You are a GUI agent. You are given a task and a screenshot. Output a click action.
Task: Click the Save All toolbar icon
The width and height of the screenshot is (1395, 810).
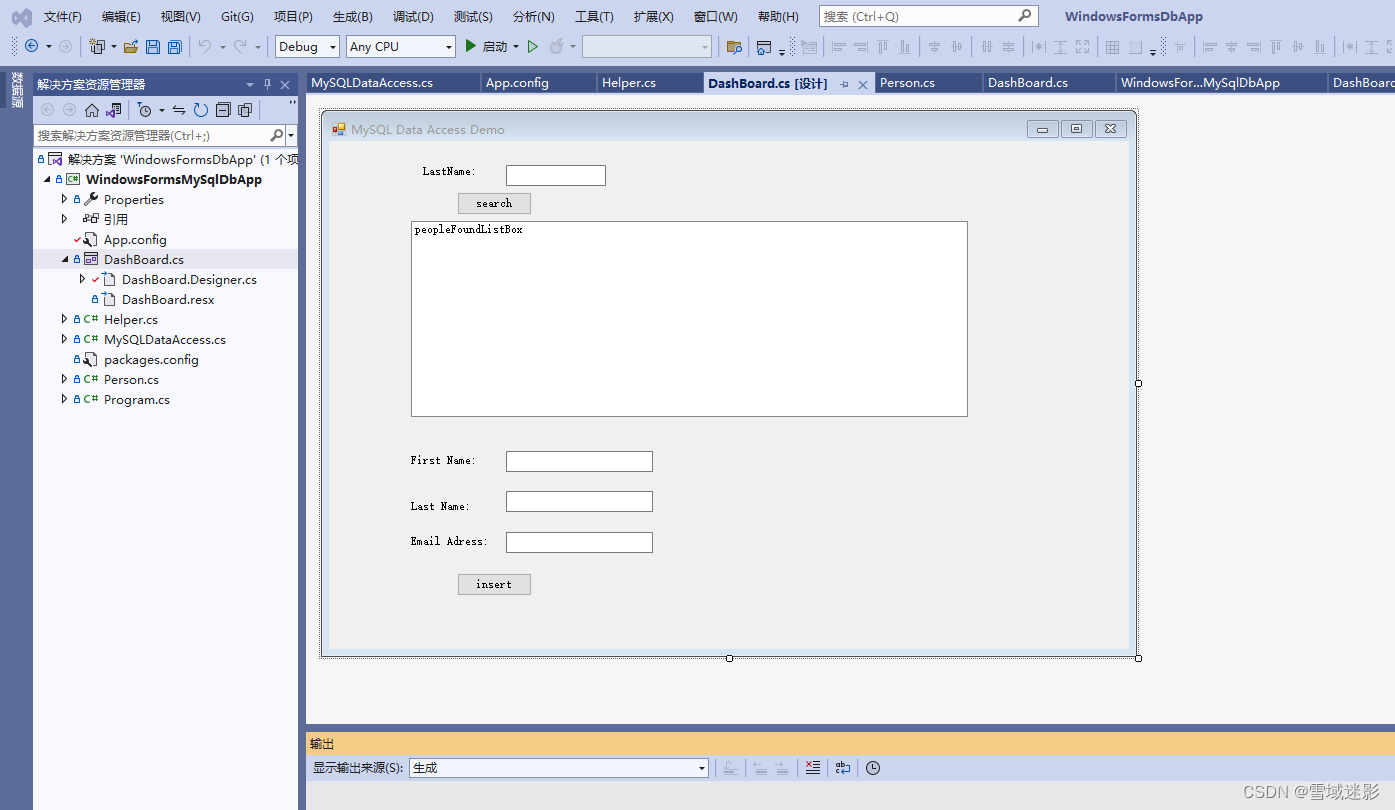click(174, 47)
